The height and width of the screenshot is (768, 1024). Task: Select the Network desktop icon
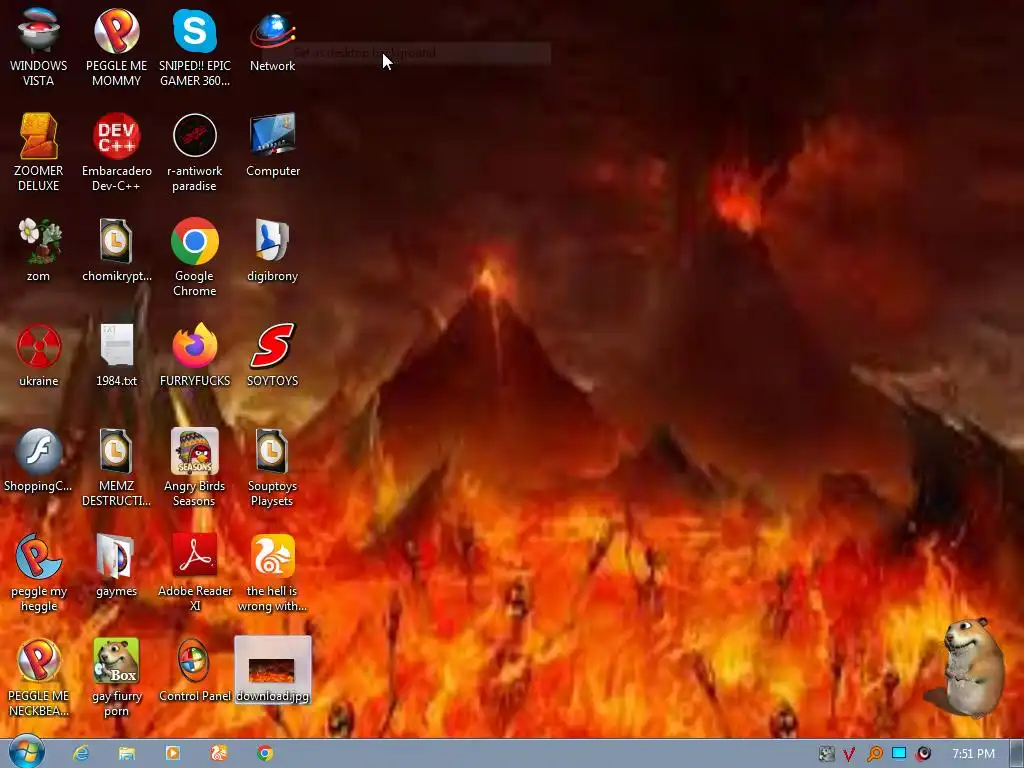point(272,40)
